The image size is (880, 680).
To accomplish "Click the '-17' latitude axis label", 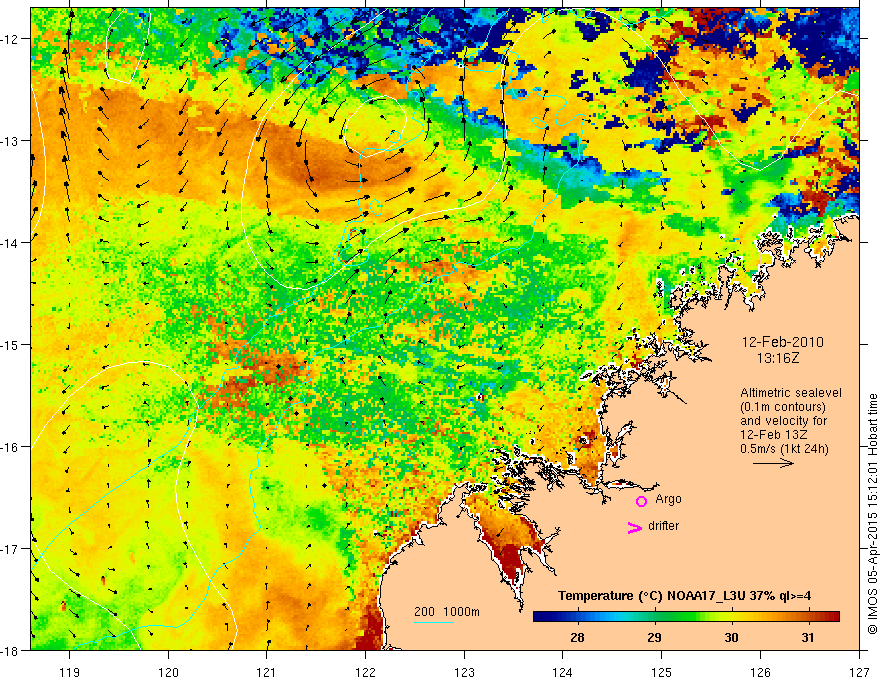I will [10, 548].
